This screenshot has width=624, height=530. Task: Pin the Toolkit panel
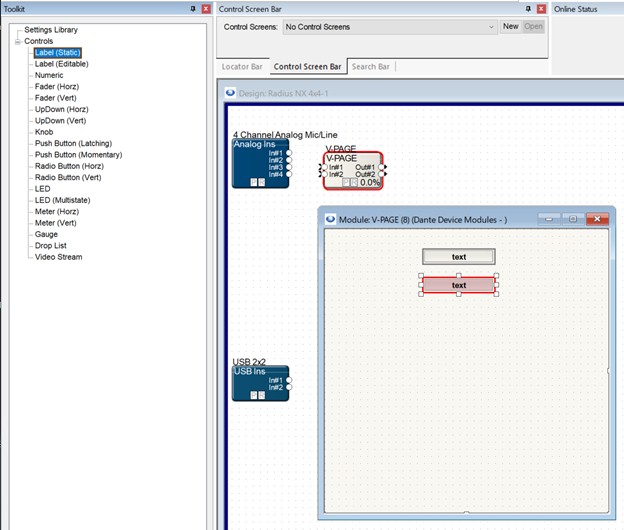point(193,9)
